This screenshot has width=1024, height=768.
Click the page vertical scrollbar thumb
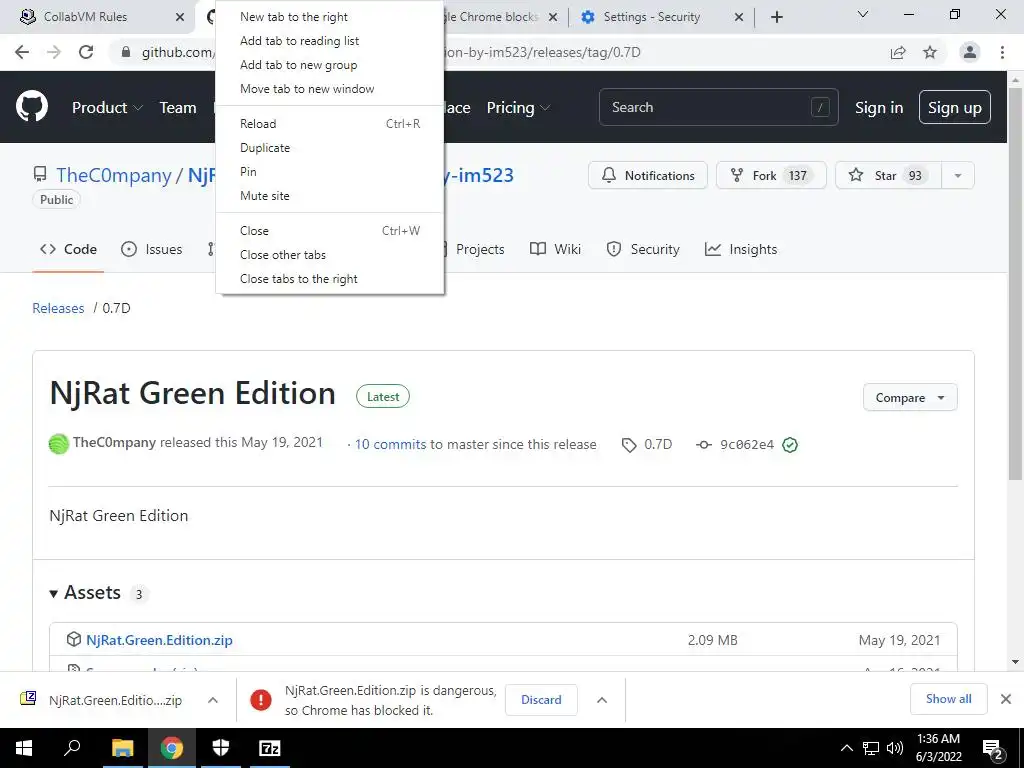pyautogui.click(x=1015, y=284)
